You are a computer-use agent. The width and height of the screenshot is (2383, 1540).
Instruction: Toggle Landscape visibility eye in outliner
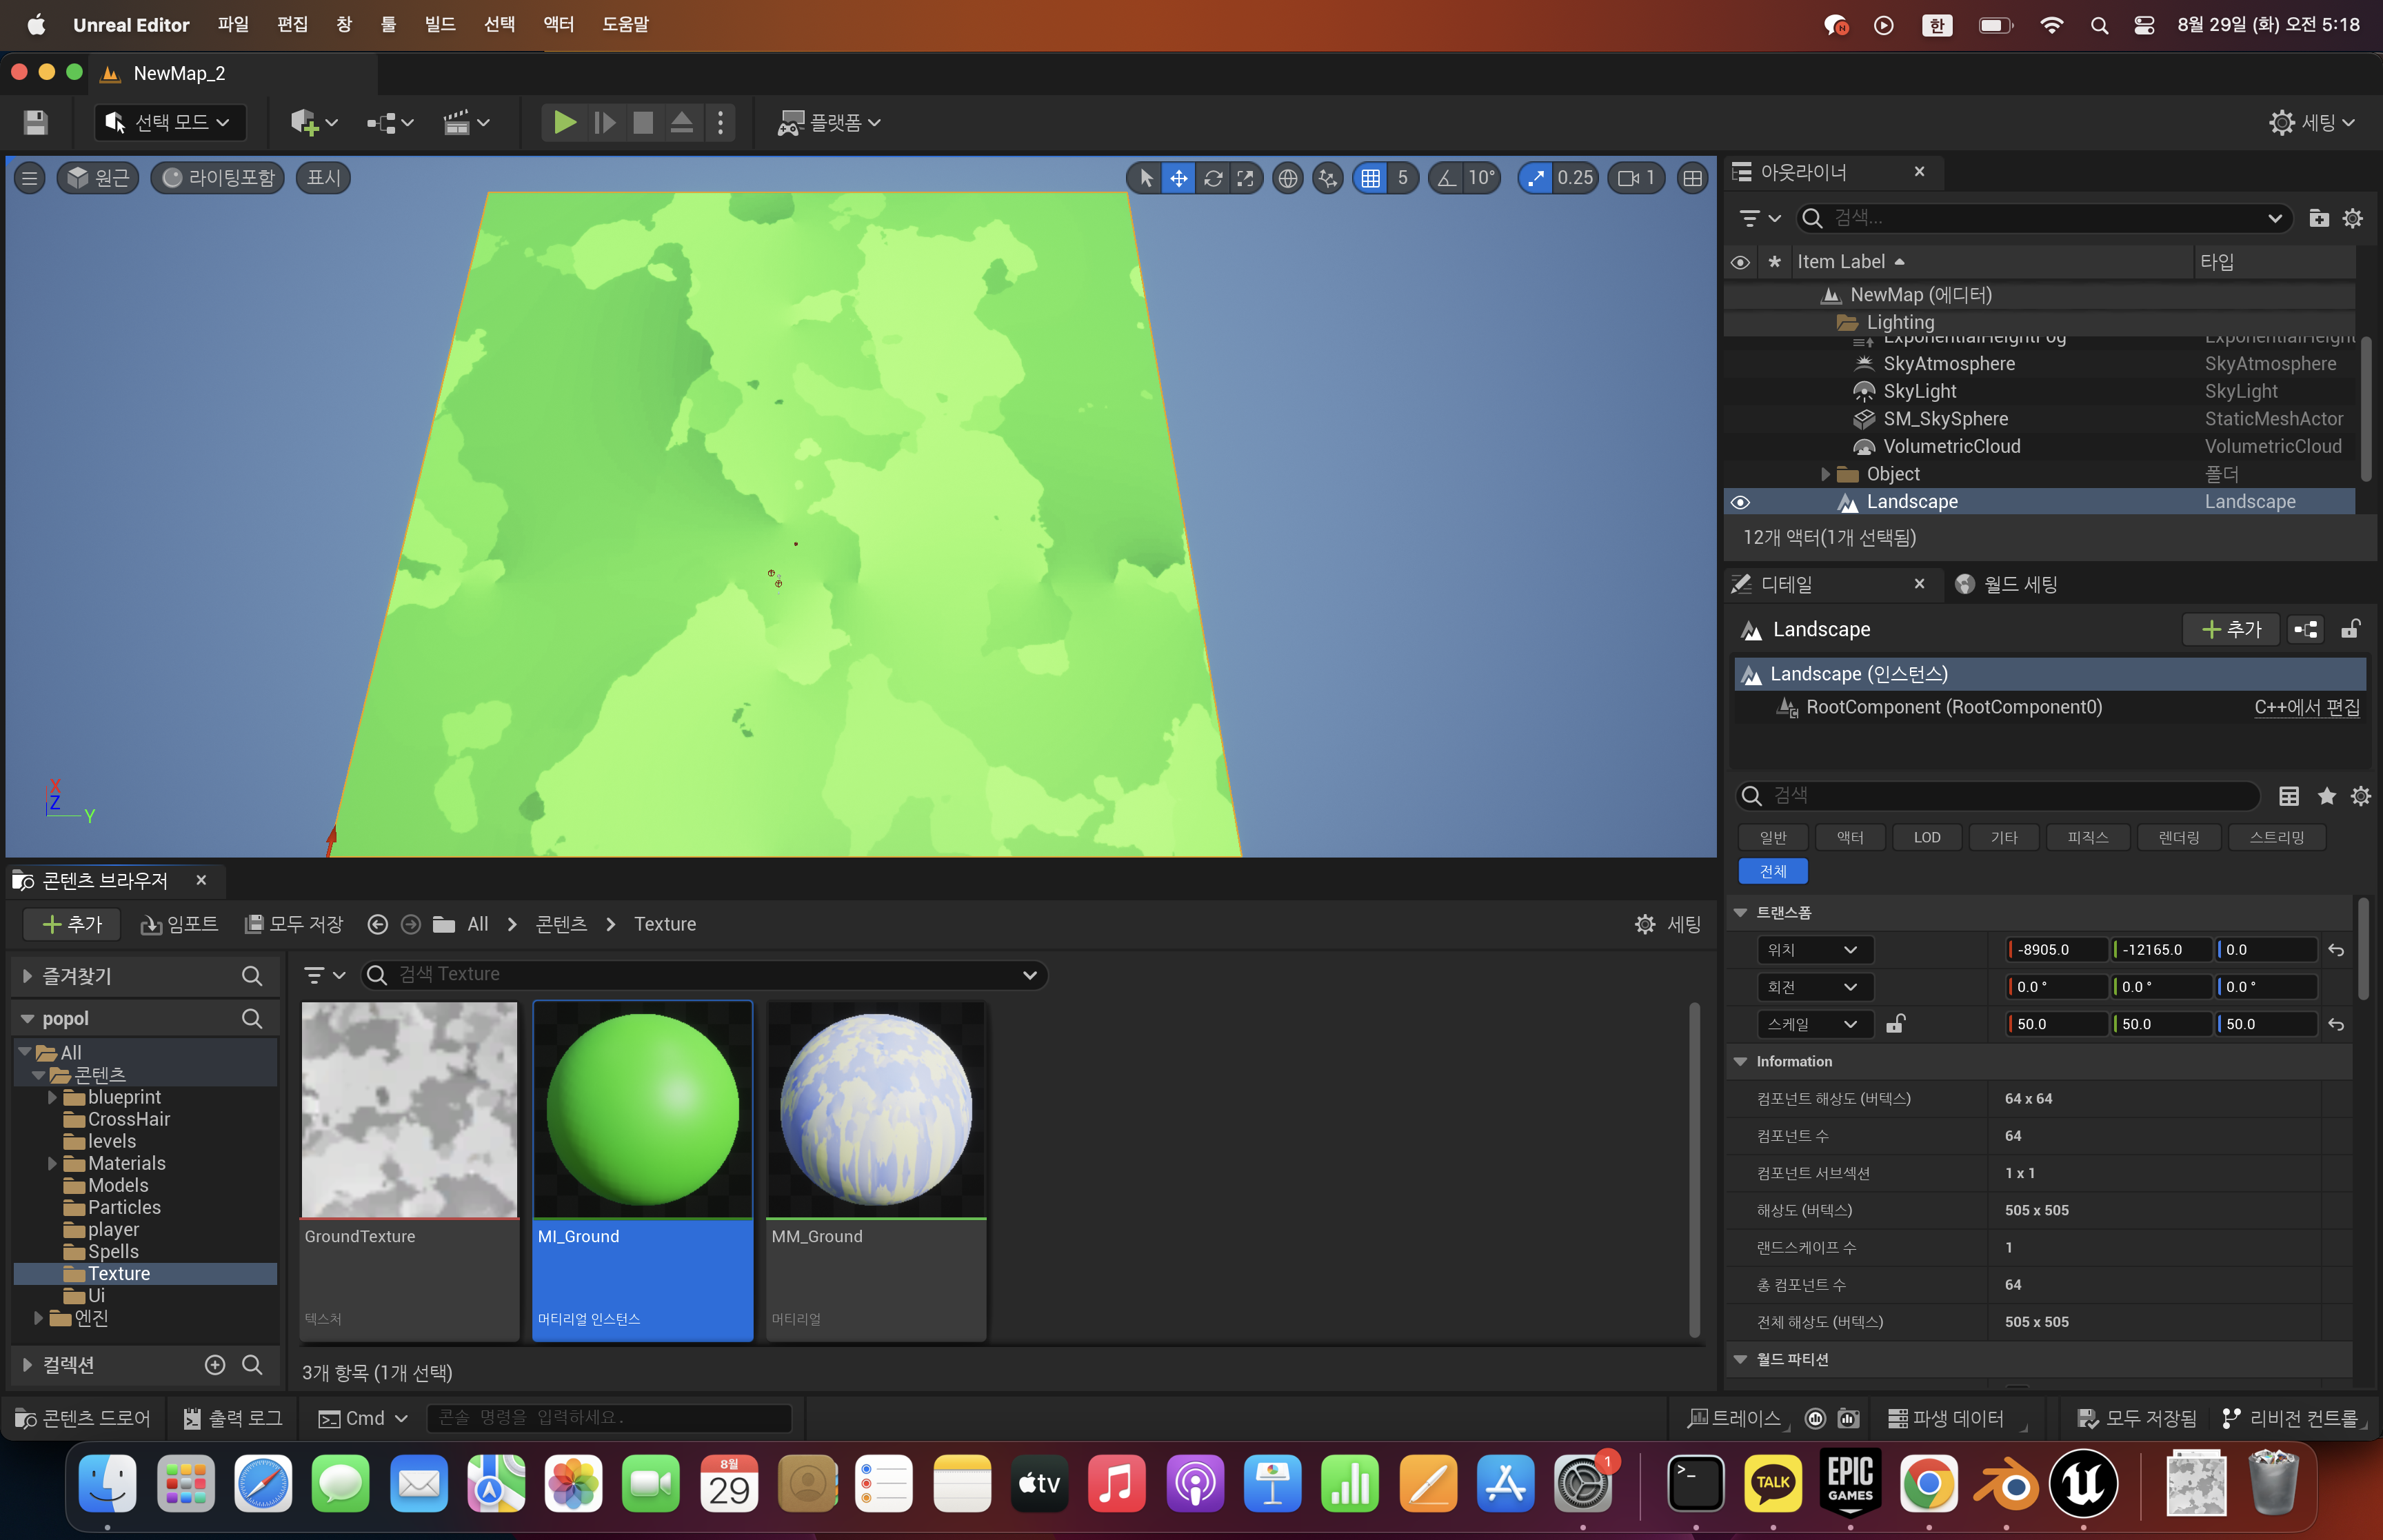(1740, 502)
